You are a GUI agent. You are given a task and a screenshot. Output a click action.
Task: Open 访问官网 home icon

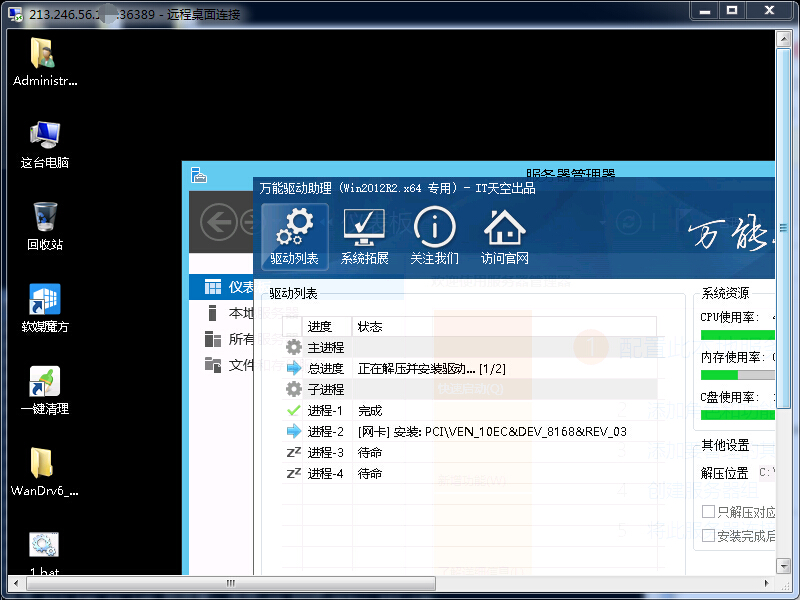504,237
